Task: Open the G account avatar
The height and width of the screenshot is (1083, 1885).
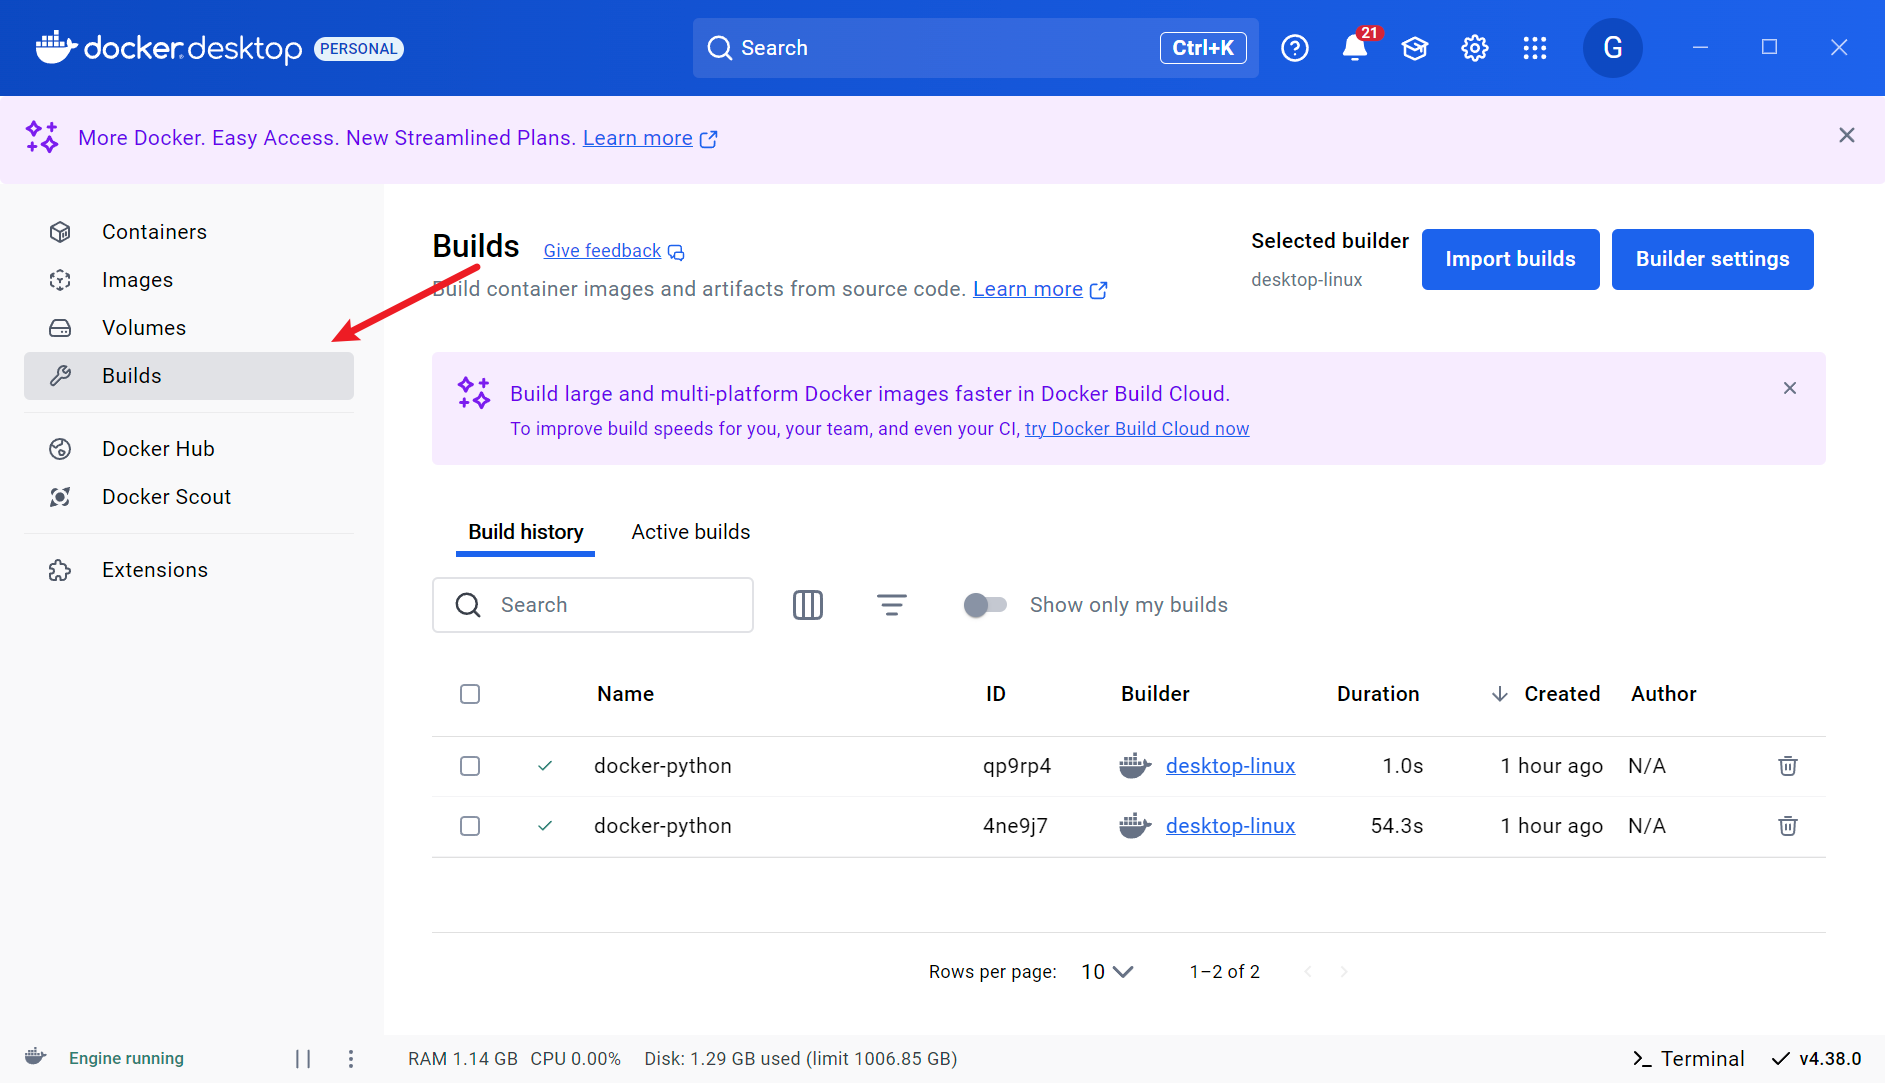Action: 1613,48
